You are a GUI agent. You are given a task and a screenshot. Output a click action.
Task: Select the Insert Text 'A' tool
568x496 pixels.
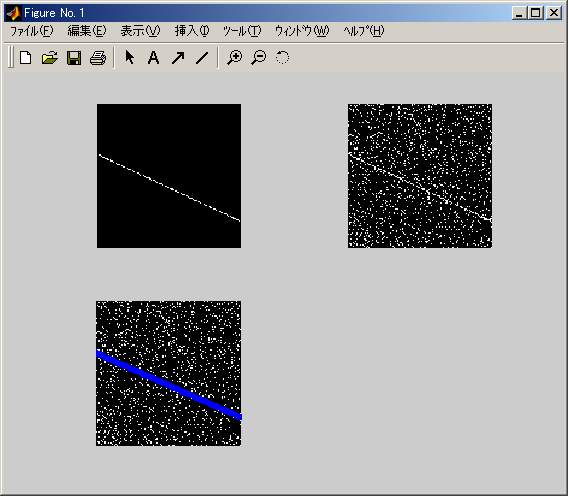[154, 57]
